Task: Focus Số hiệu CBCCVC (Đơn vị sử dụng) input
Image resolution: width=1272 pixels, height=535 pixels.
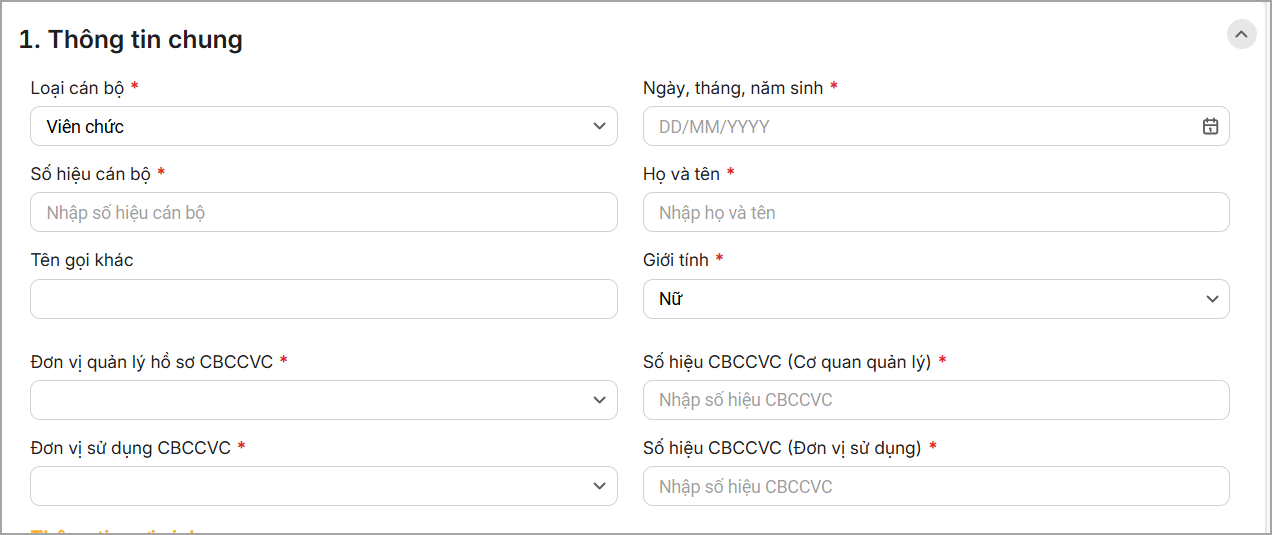Action: pyautogui.click(x=935, y=486)
